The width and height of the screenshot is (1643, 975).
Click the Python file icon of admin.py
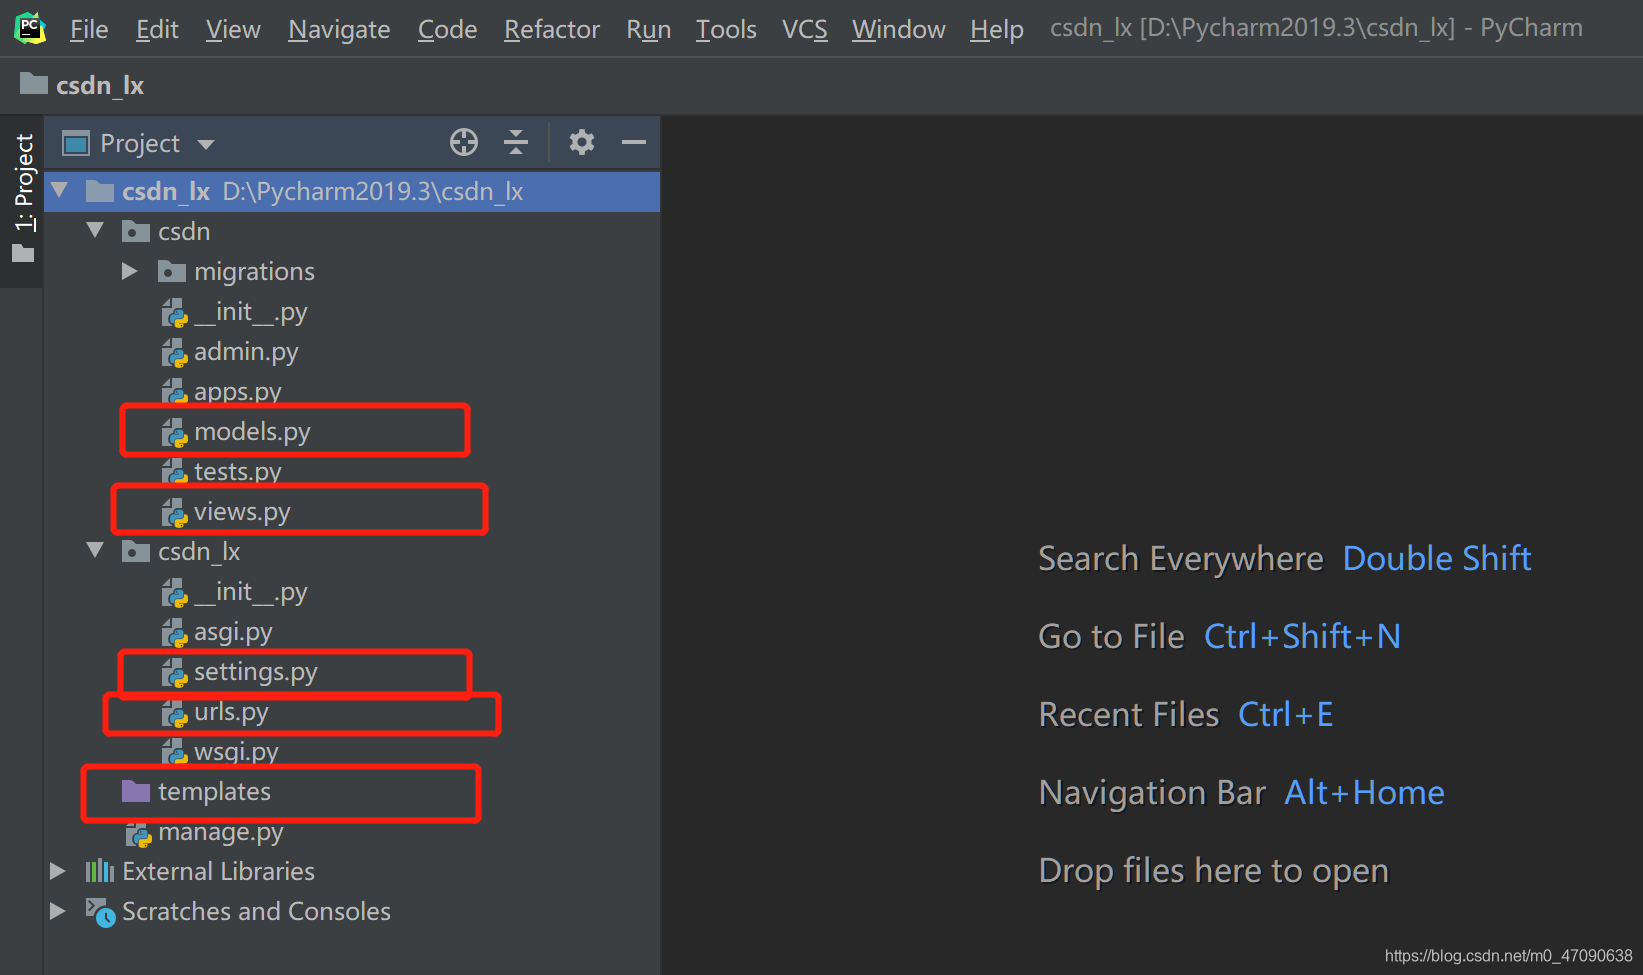click(x=175, y=352)
